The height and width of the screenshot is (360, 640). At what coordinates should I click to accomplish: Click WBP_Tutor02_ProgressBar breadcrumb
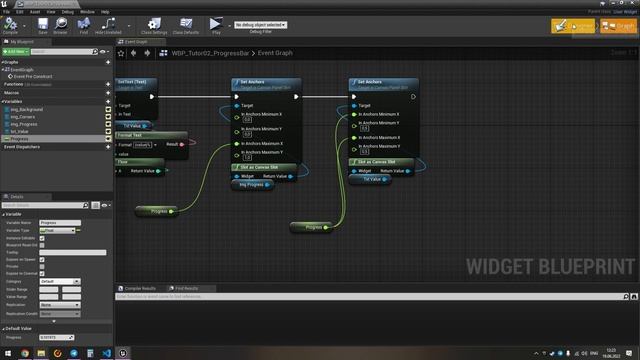tap(210, 53)
